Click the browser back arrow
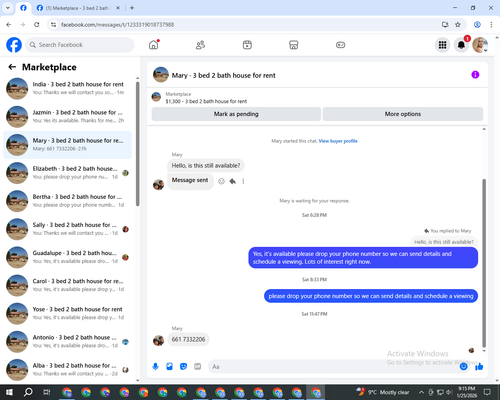This screenshot has height=400, width=500. (9, 24)
